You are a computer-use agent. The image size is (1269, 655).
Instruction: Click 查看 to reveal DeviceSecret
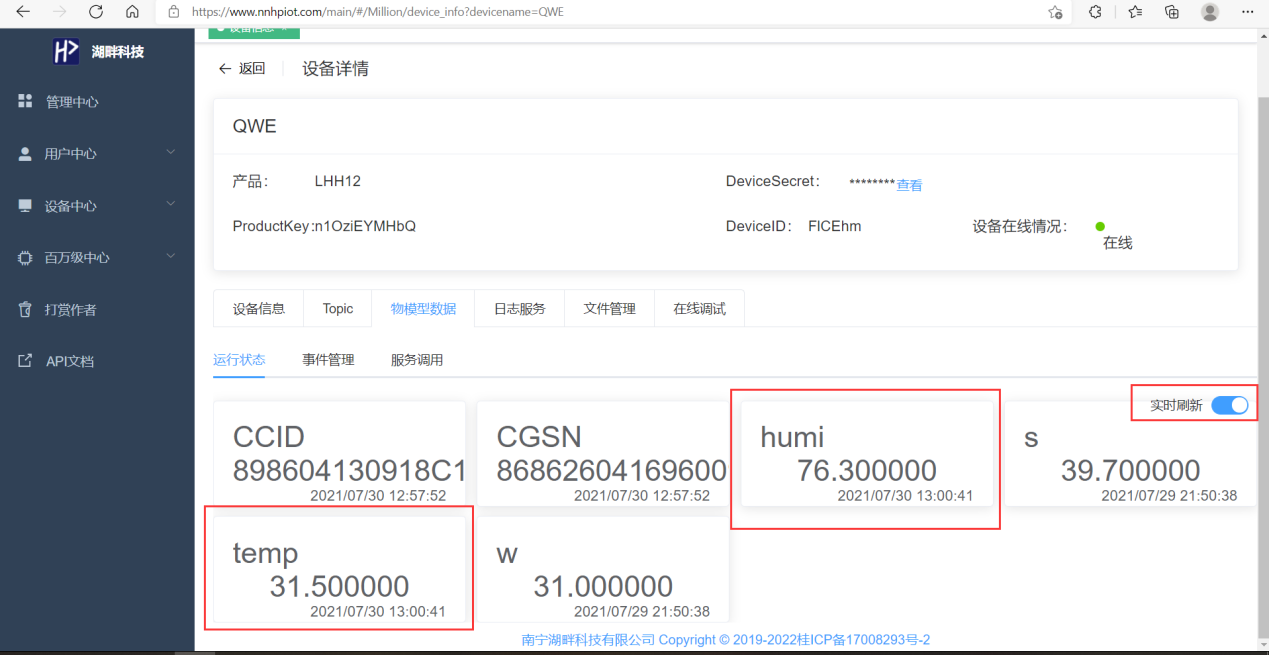pyautogui.click(x=909, y=185)
